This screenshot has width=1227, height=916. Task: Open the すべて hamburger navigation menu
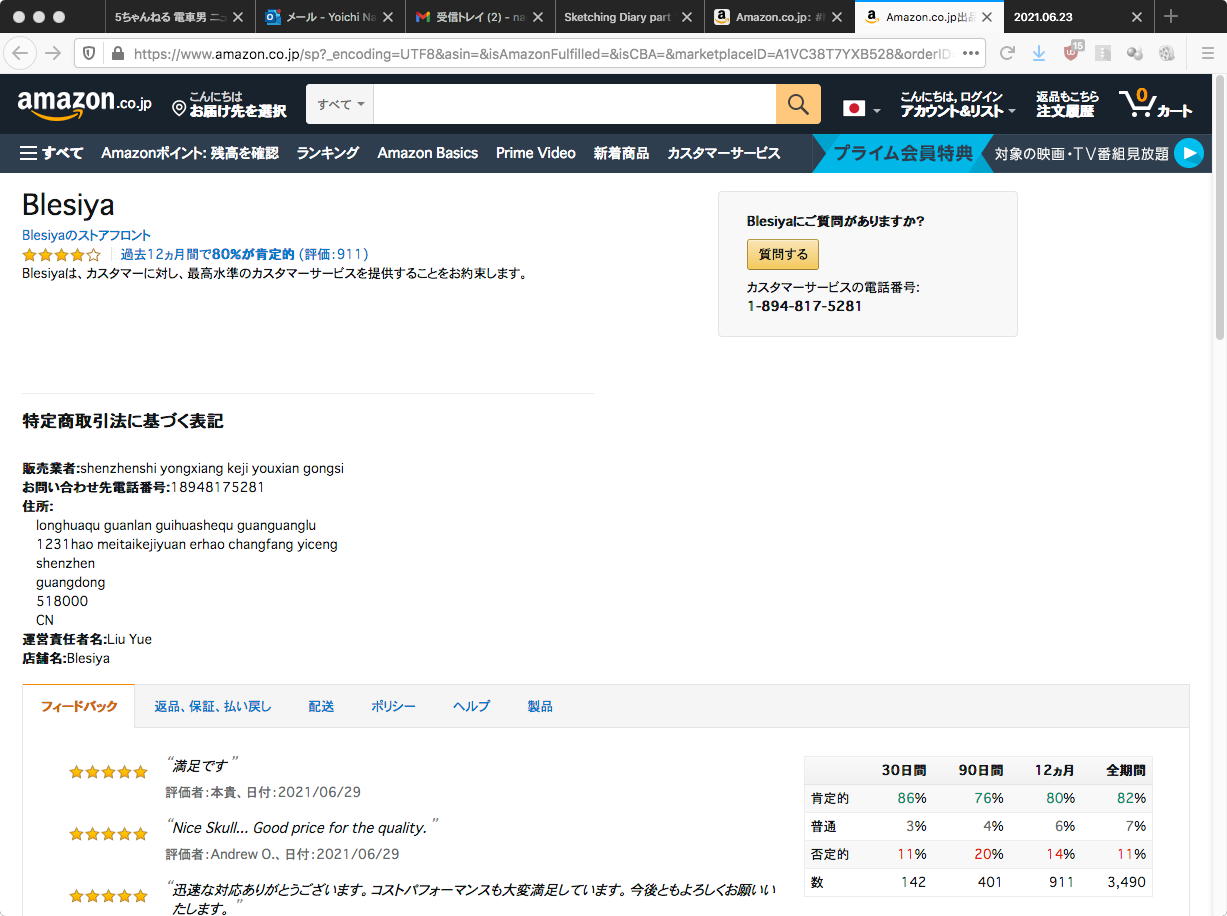click(51, 153)
